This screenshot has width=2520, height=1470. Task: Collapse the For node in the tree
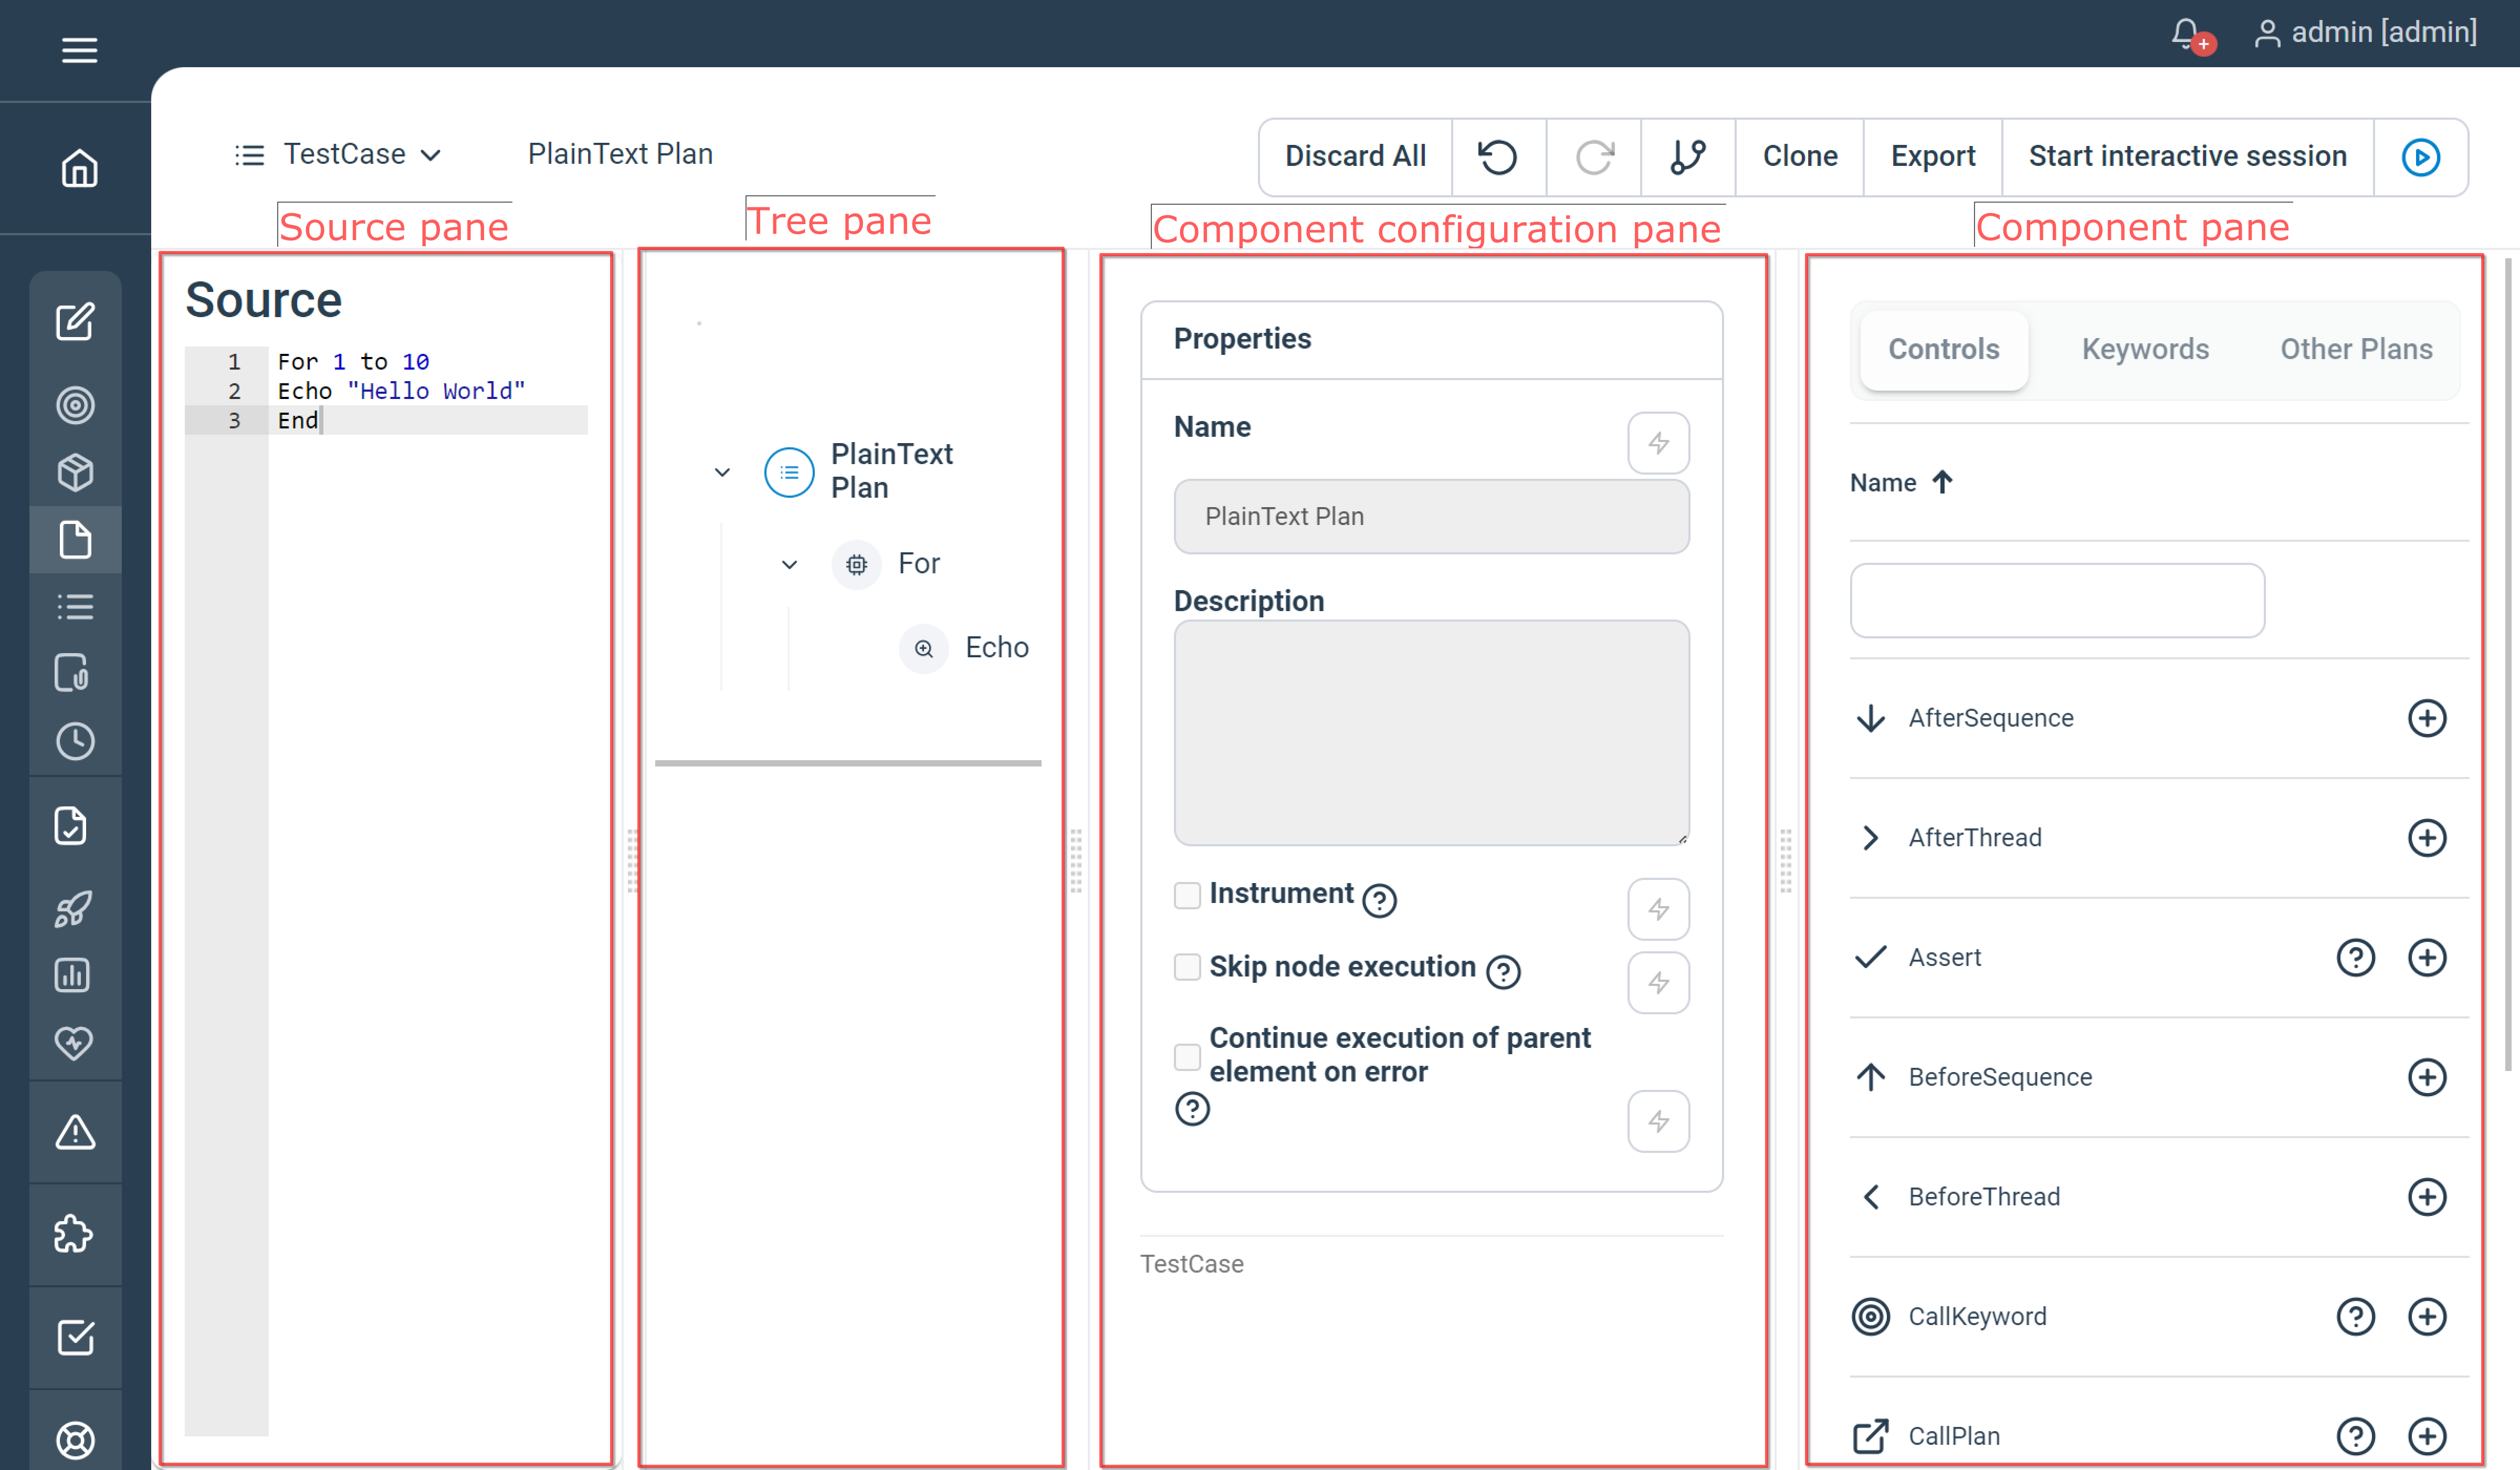tap(789, 564)
